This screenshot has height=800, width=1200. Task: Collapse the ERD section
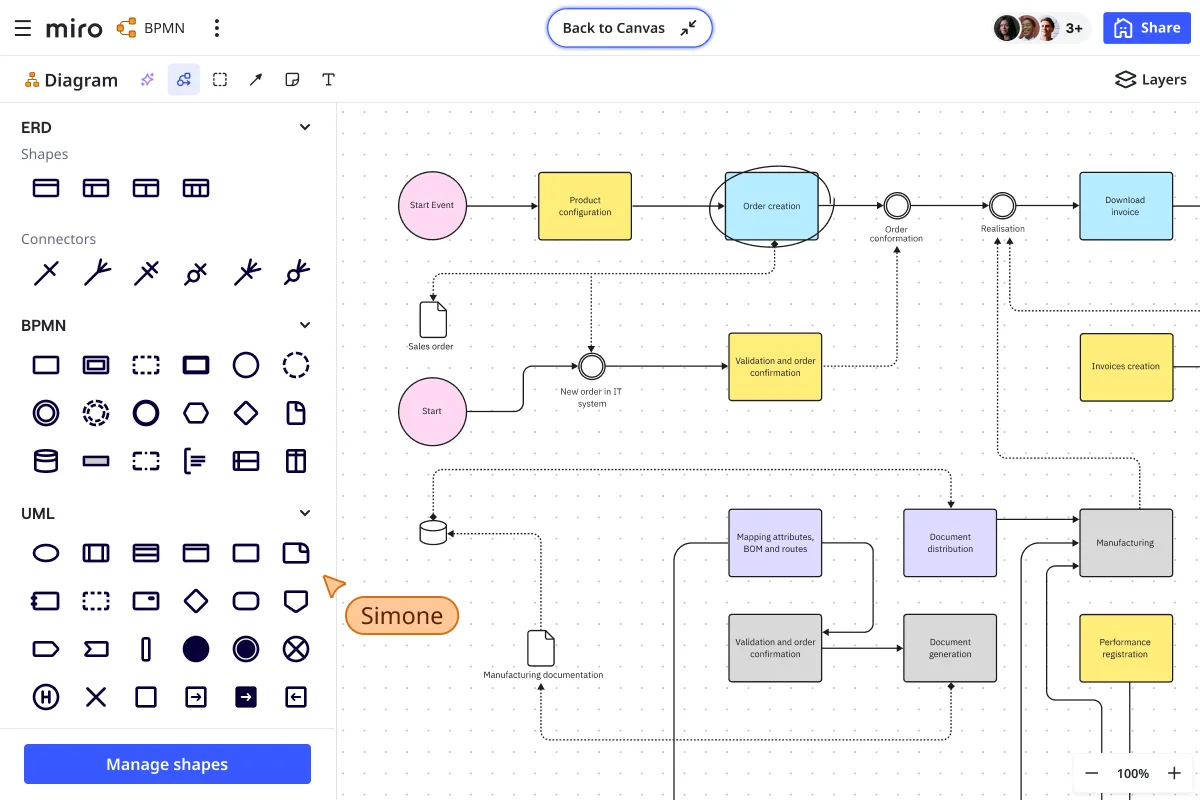305,127
